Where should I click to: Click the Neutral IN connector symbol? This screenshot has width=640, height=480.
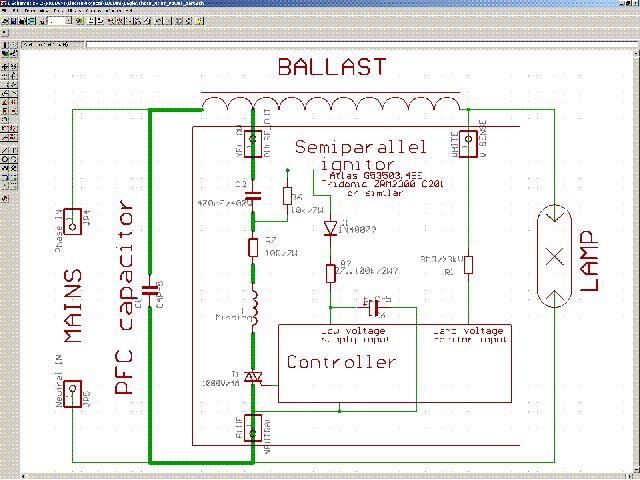[x=73, y=394]
